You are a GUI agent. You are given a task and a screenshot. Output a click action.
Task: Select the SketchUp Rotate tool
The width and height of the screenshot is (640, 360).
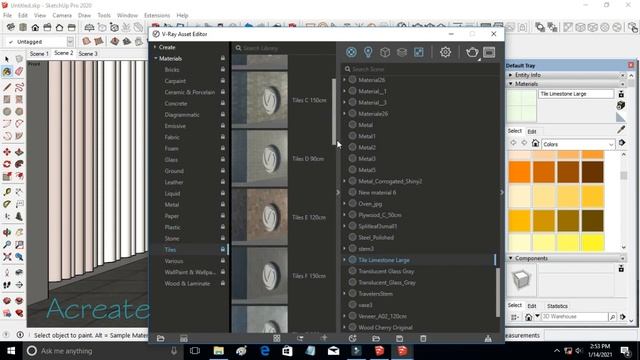point(7,164)
